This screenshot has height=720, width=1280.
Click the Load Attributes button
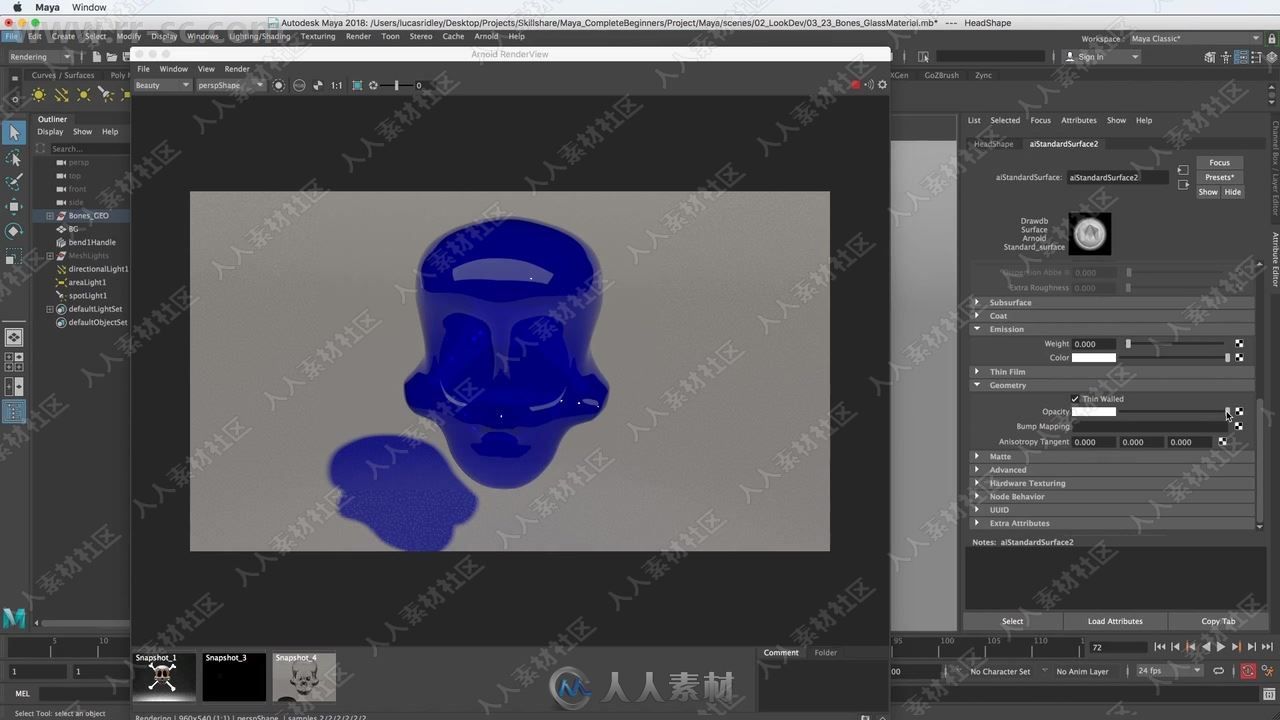1115,621
